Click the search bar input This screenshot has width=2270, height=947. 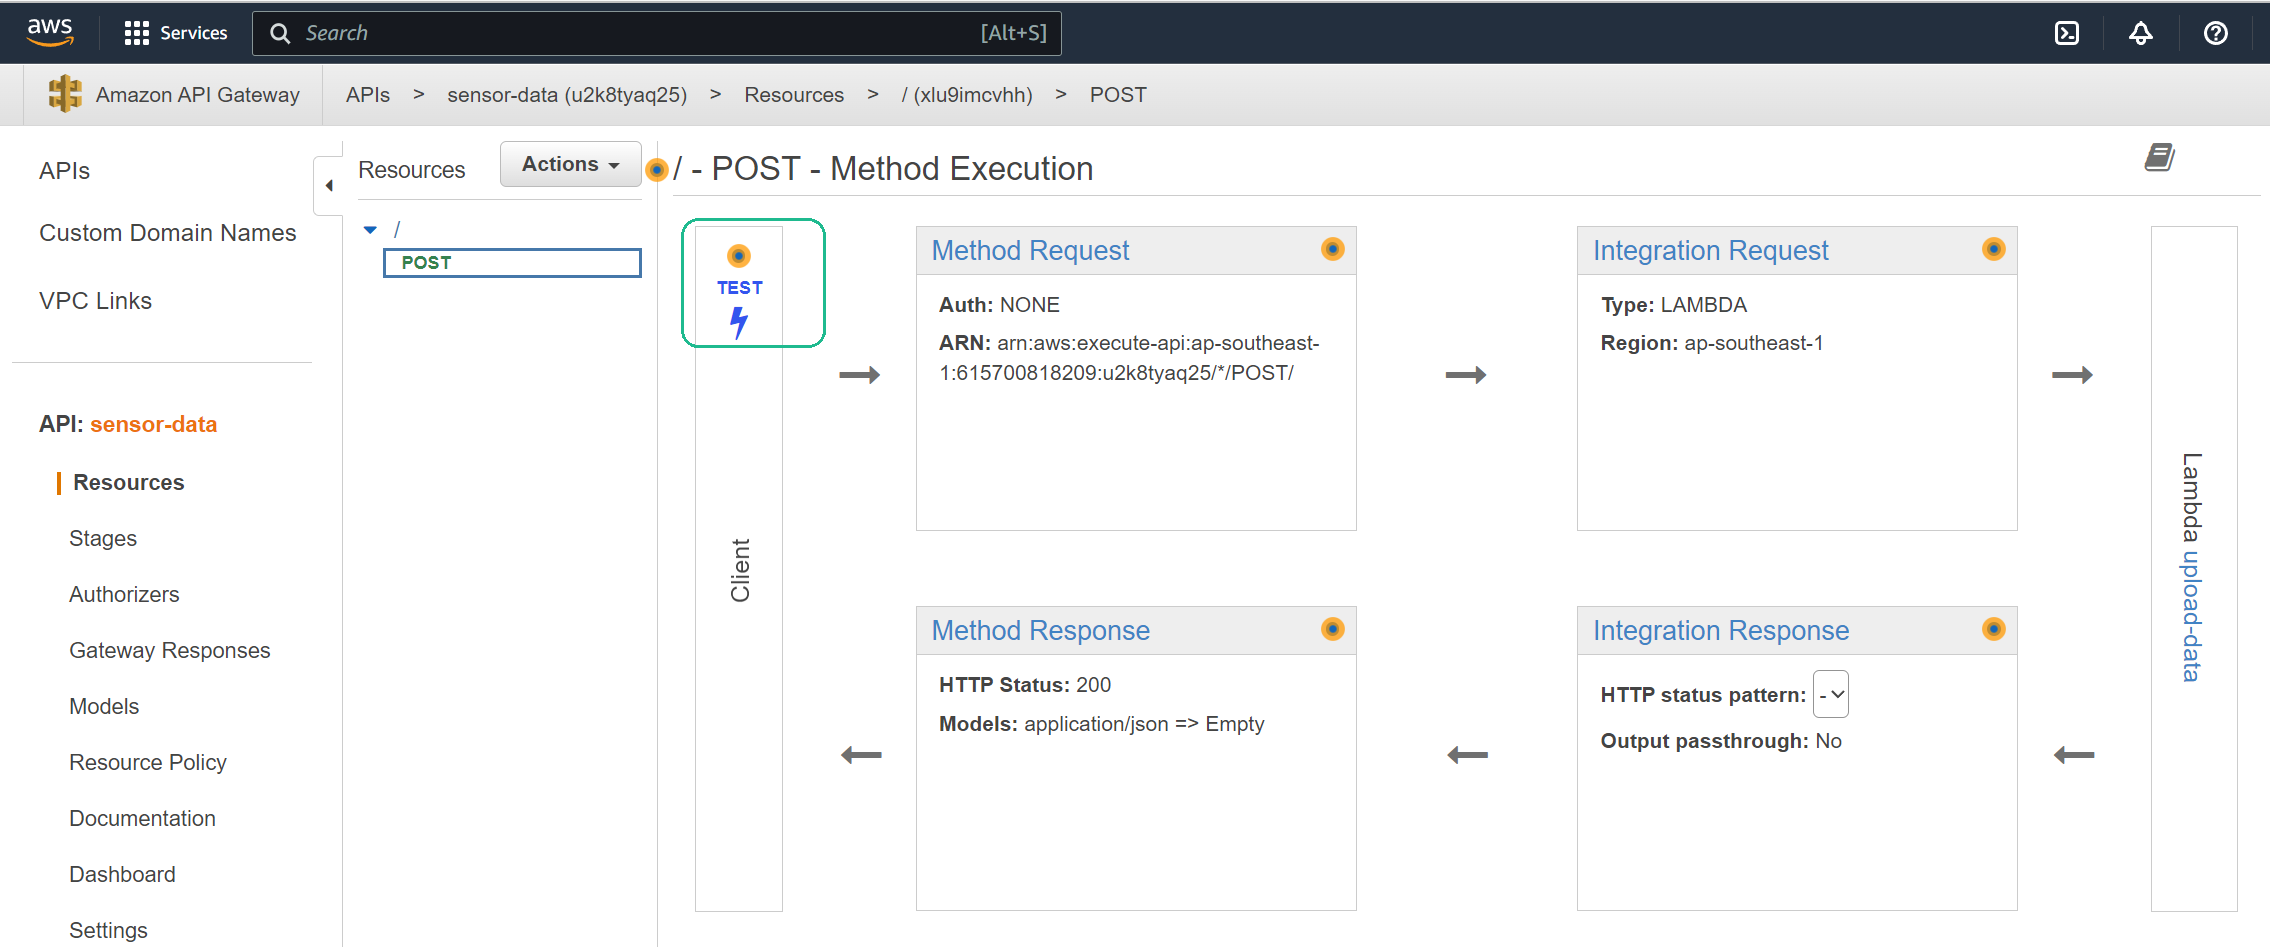tap(657, 33)
